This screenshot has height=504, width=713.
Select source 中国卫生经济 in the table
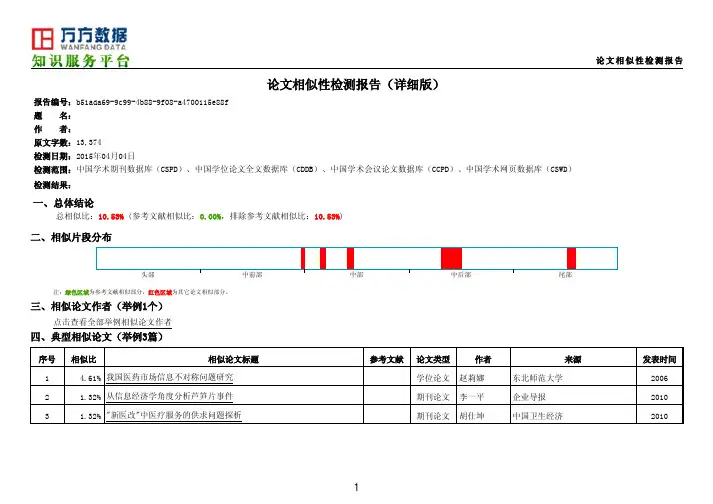tap(538, 415)
